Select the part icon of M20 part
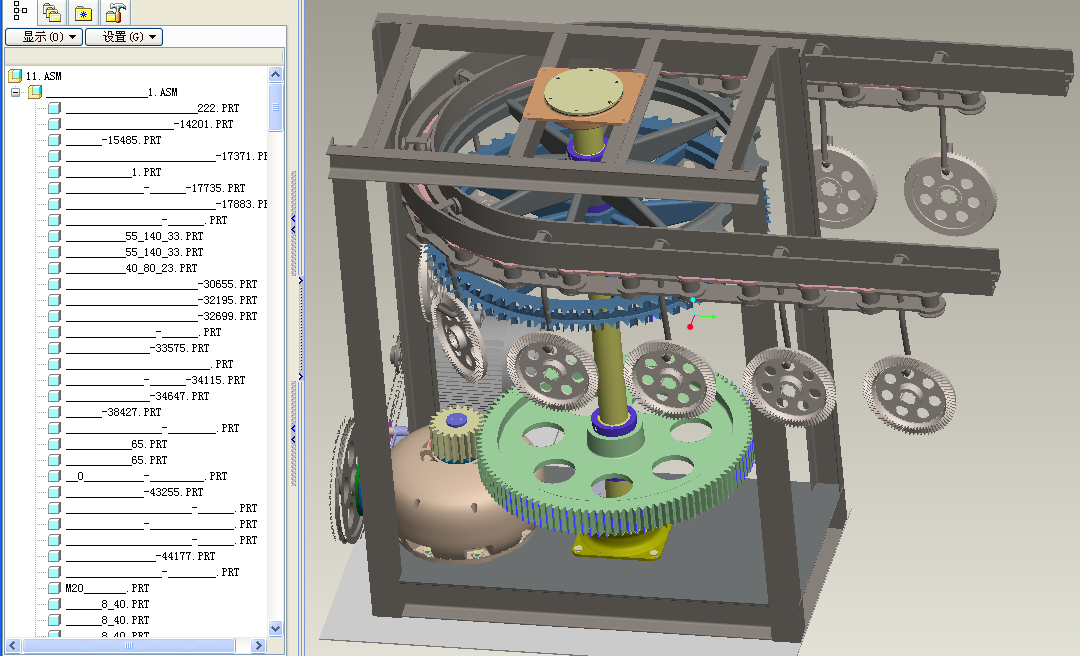Screen dimensions: 1080x656 pyautogui.click(x=54, y=588)
